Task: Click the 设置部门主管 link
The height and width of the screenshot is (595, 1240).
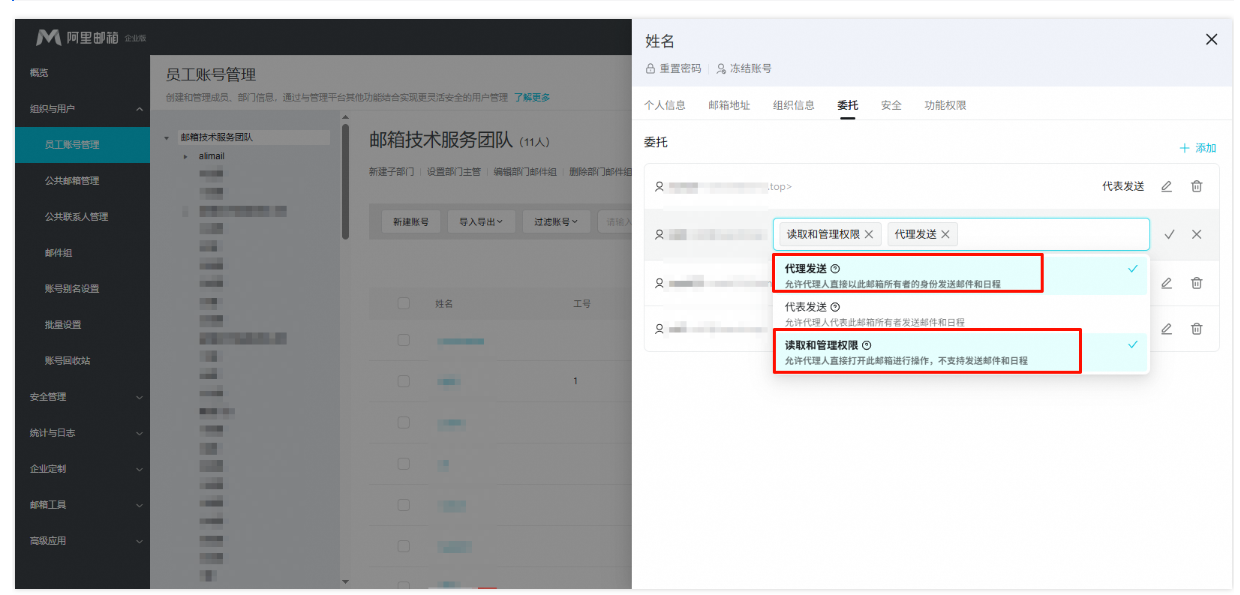Action: click(454, 171)
